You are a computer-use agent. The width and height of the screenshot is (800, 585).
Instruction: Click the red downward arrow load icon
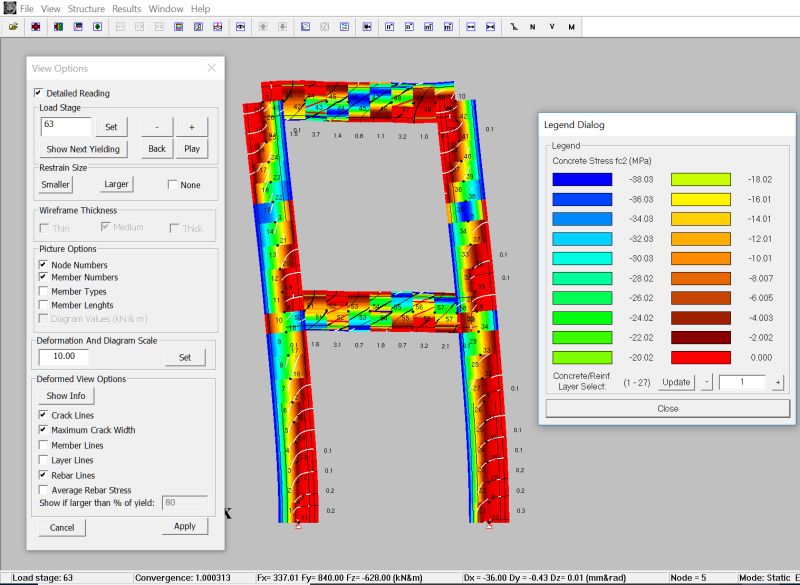218,27
